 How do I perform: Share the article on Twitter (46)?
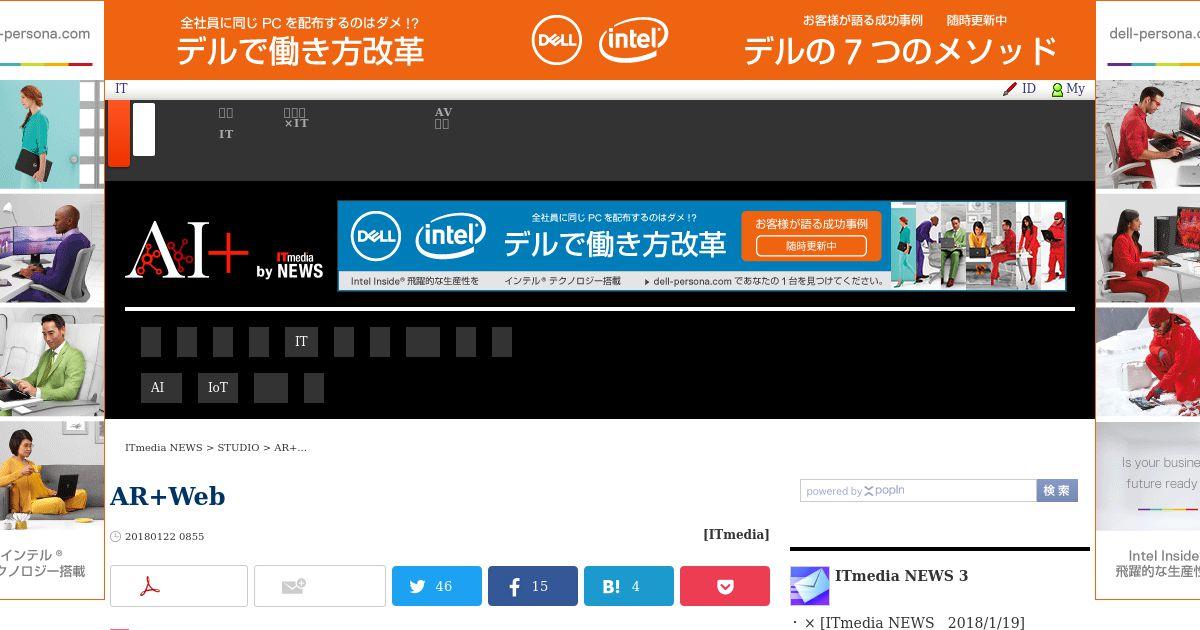[436, 586]
